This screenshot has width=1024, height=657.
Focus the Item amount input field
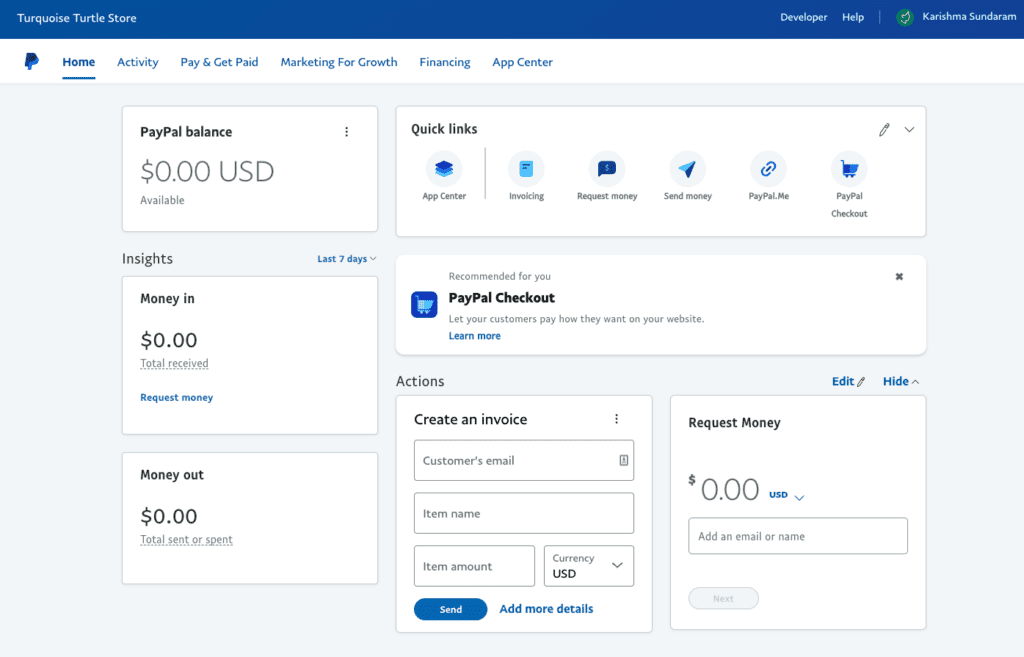point(474,566)
